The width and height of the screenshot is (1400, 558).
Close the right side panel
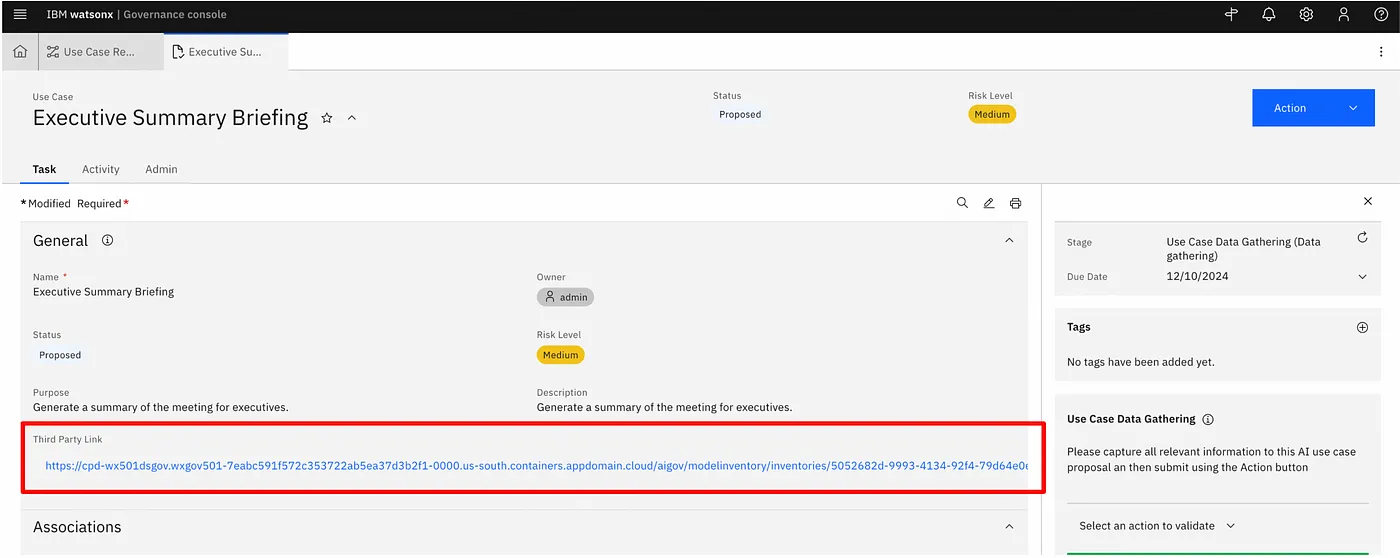tap(1368, 202)
